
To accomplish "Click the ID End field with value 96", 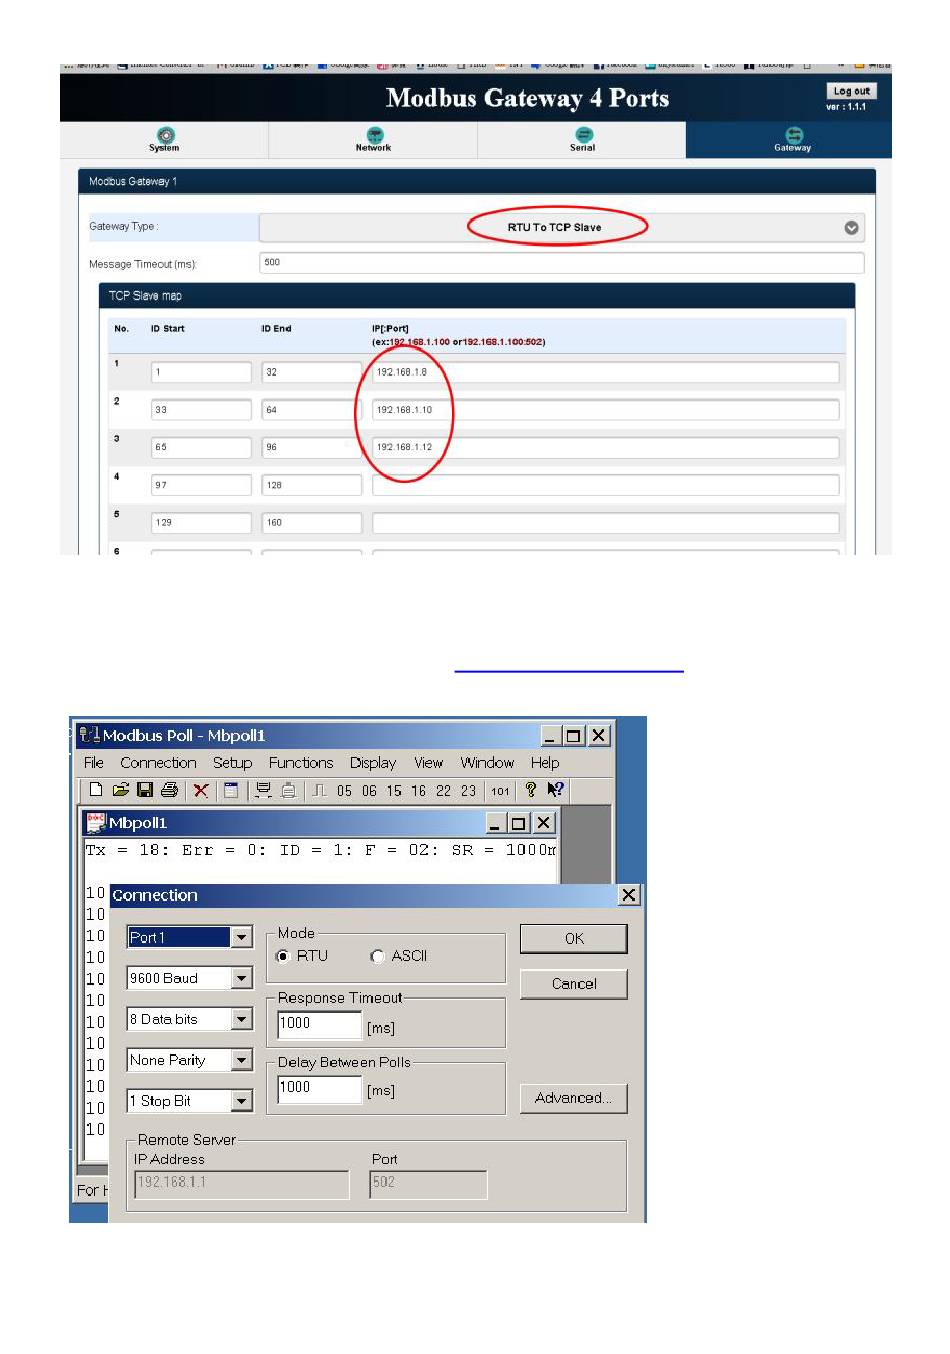I will click(311, 447).
